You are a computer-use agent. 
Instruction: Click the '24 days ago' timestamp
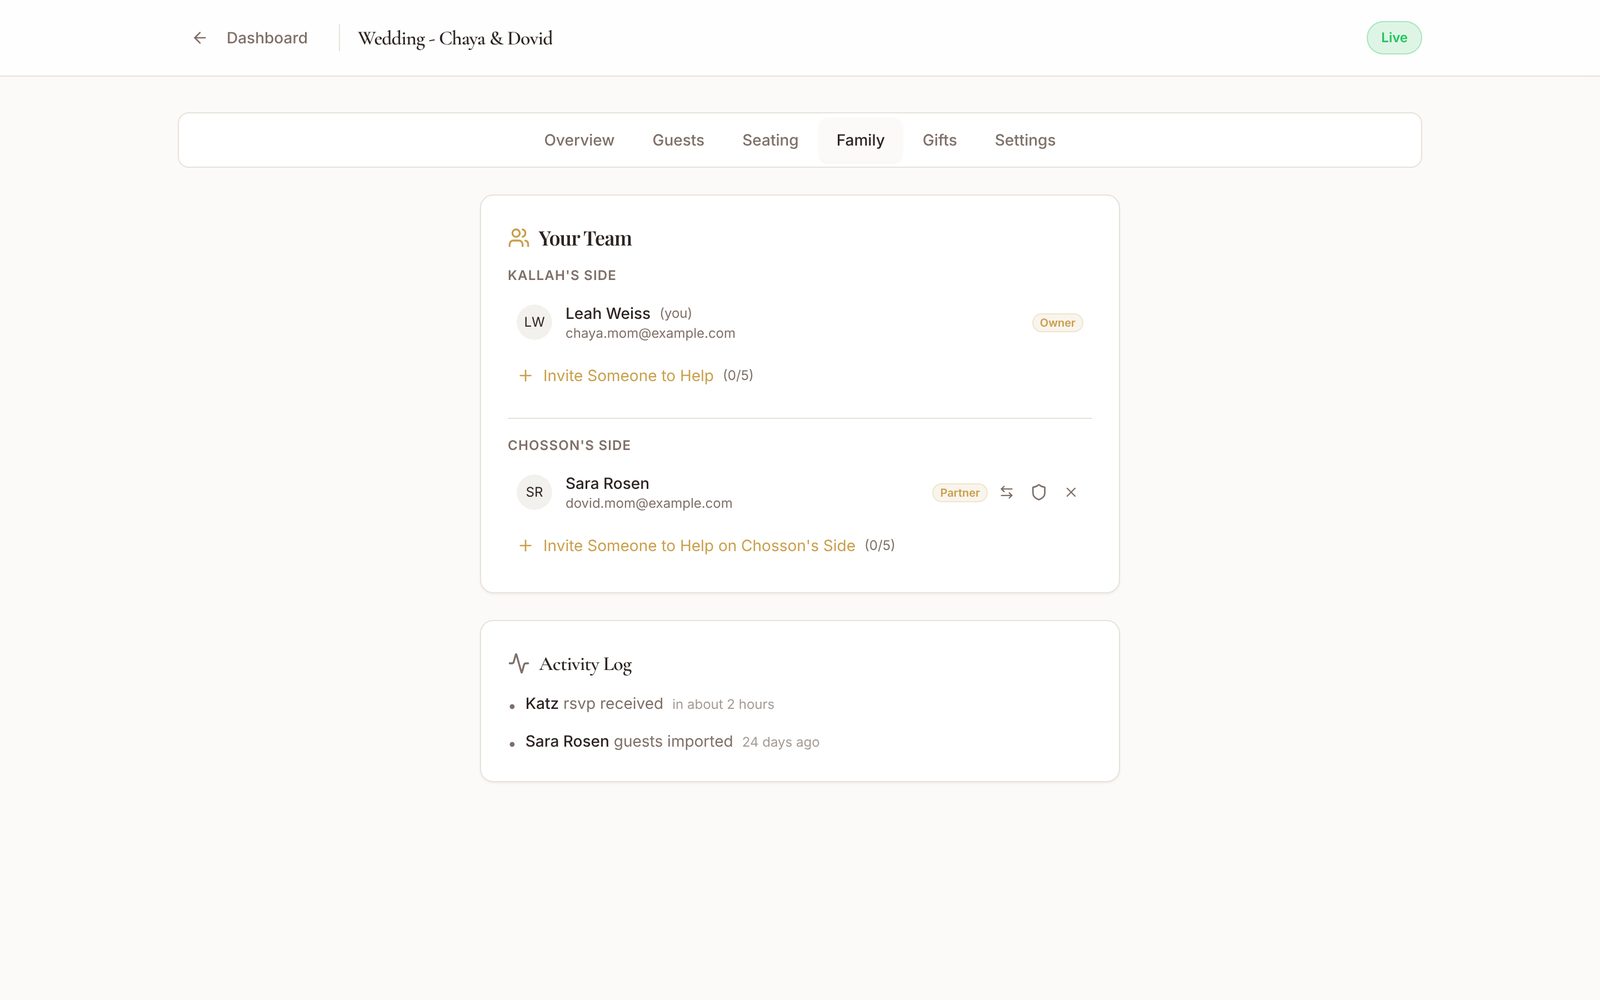pos(781,742)
